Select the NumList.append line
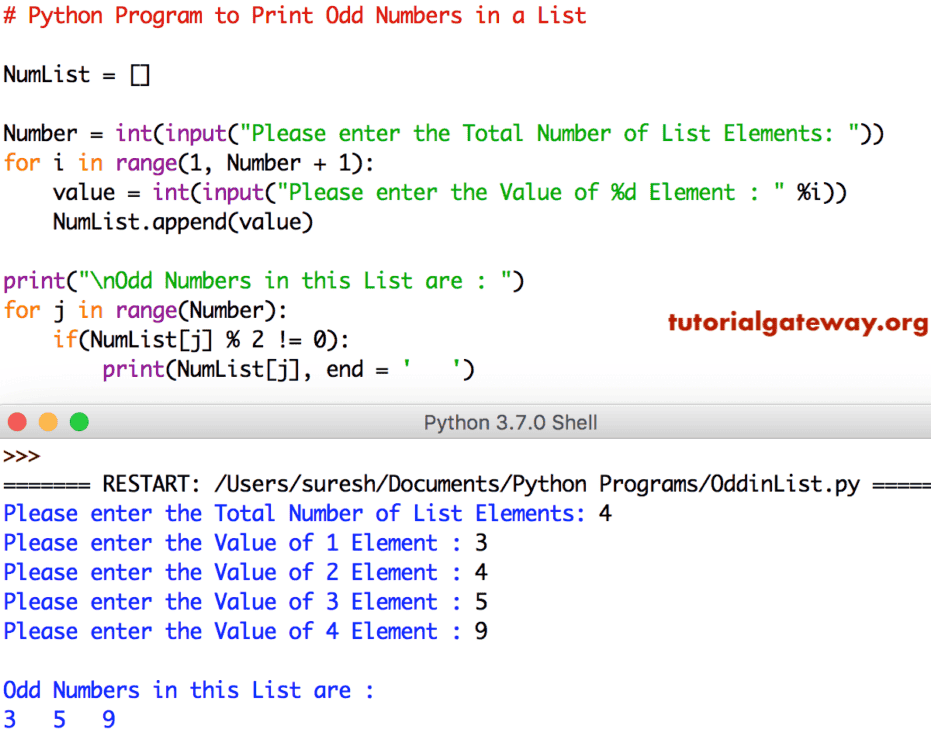This screenshot has width=931, height=733. (183, 222)
